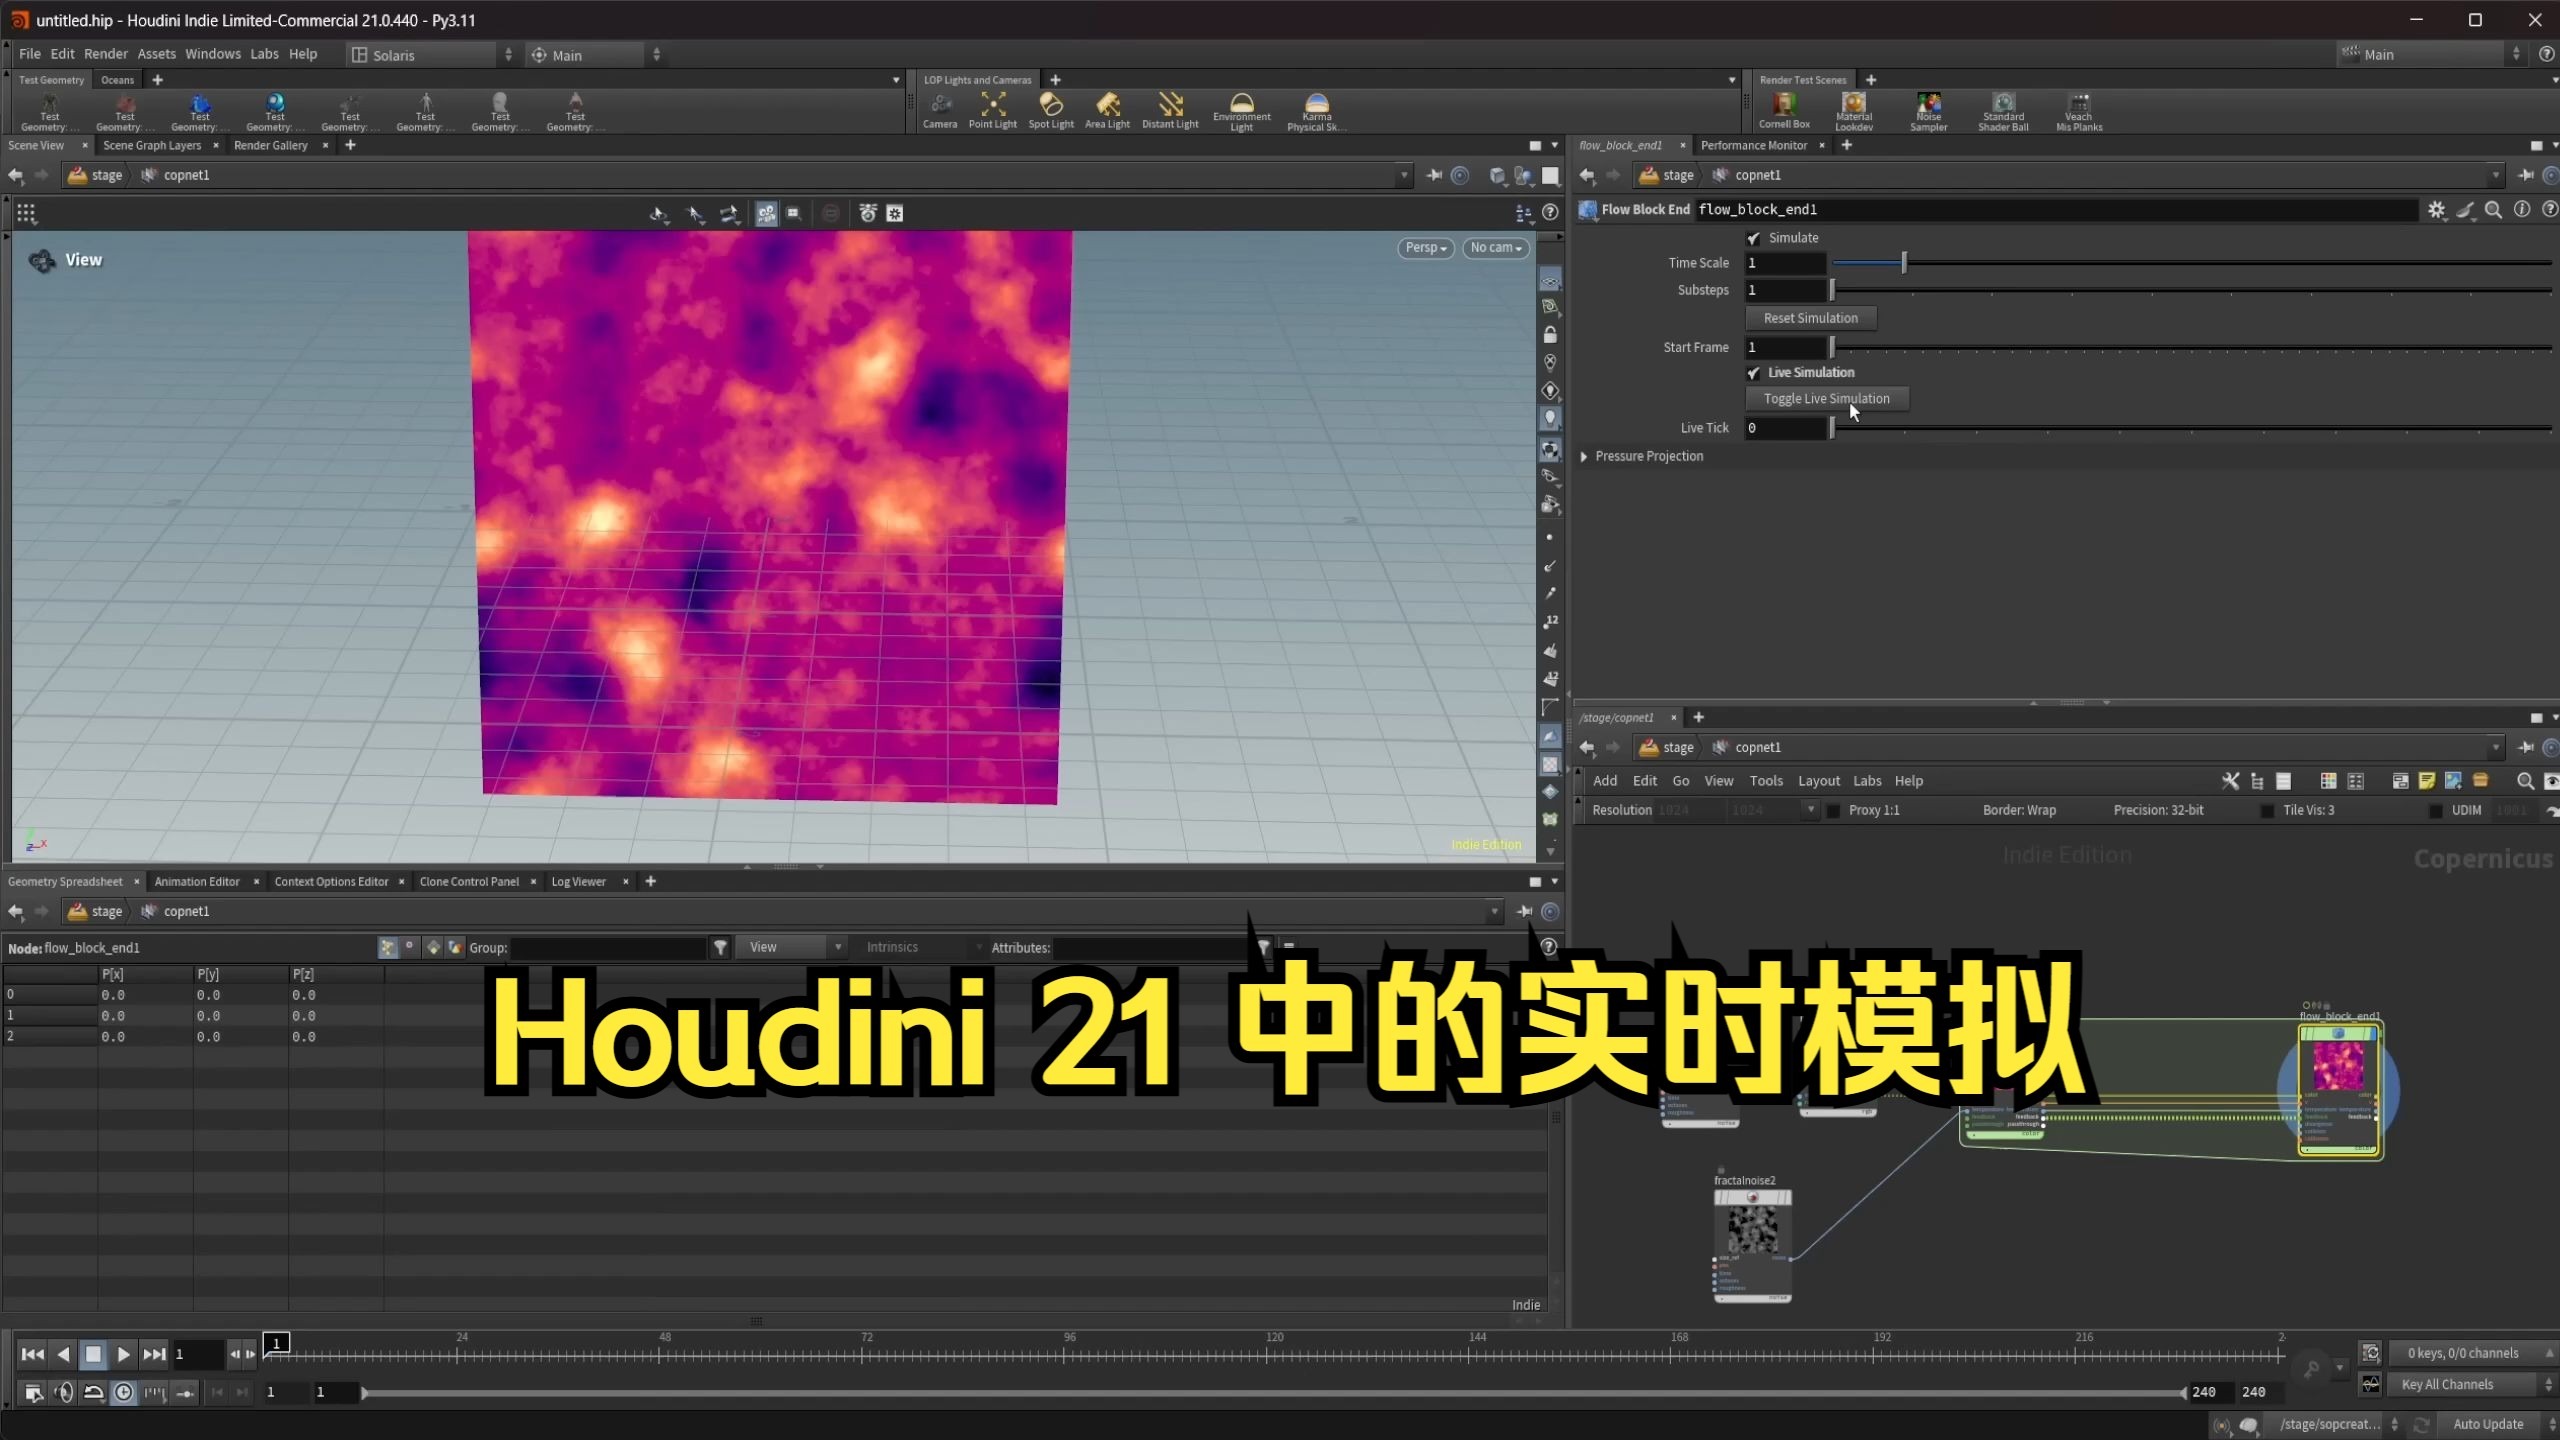Click the Group input field
Viewport: 2560px width, 1440px height.
(608, 947)
